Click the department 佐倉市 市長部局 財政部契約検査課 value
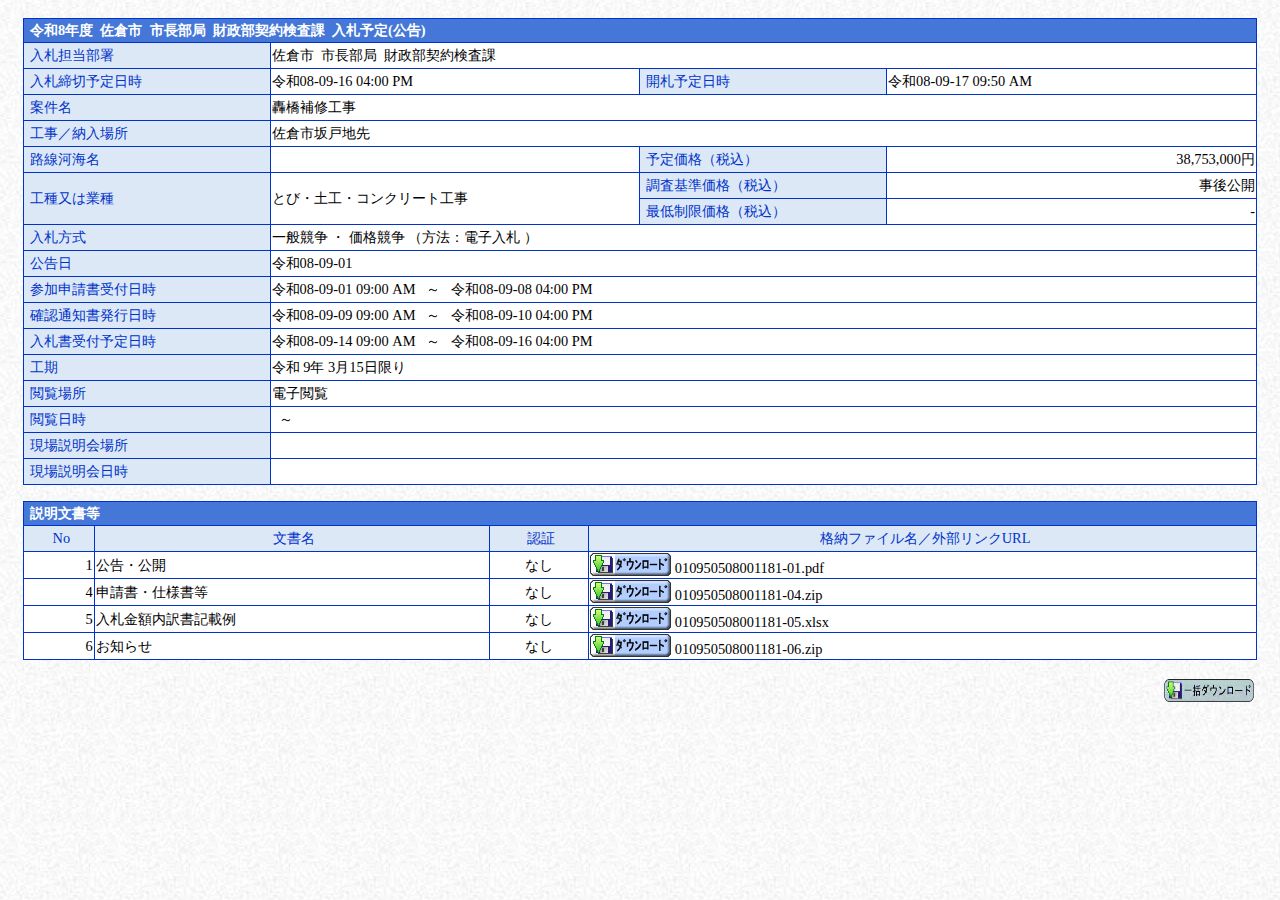Viewport: 1280px width, 900px height. click(384, 56)
